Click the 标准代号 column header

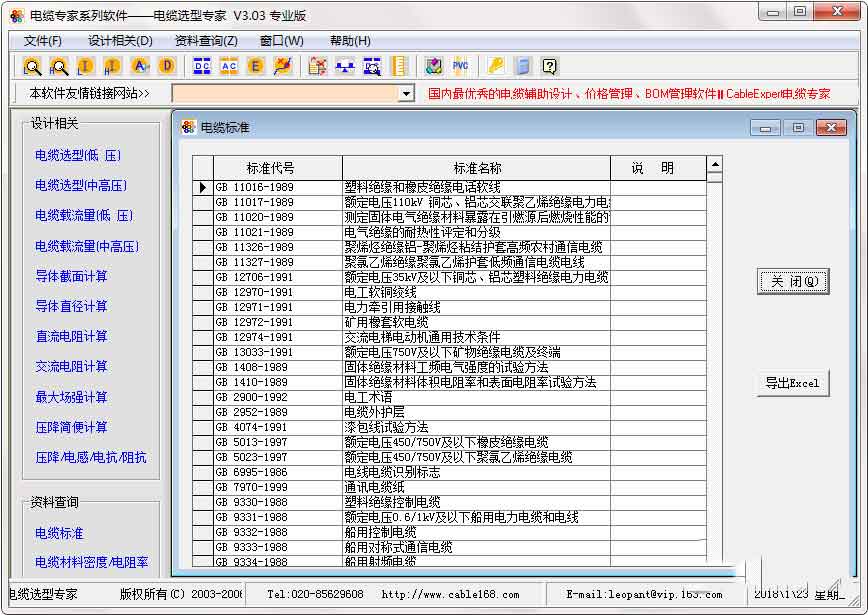(x=277, y=168)
